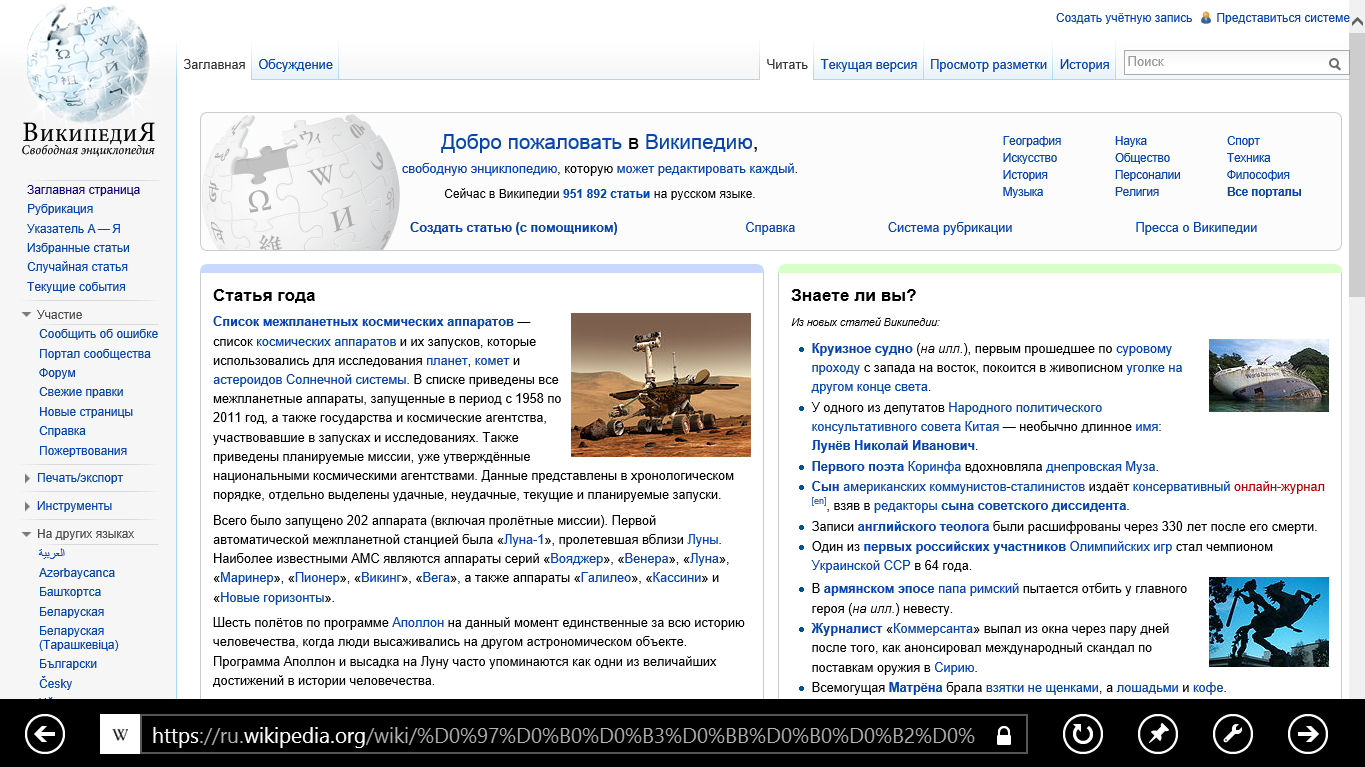Collapse the Участие sidebar section
1365x767 pixels.
coord(27,315)
